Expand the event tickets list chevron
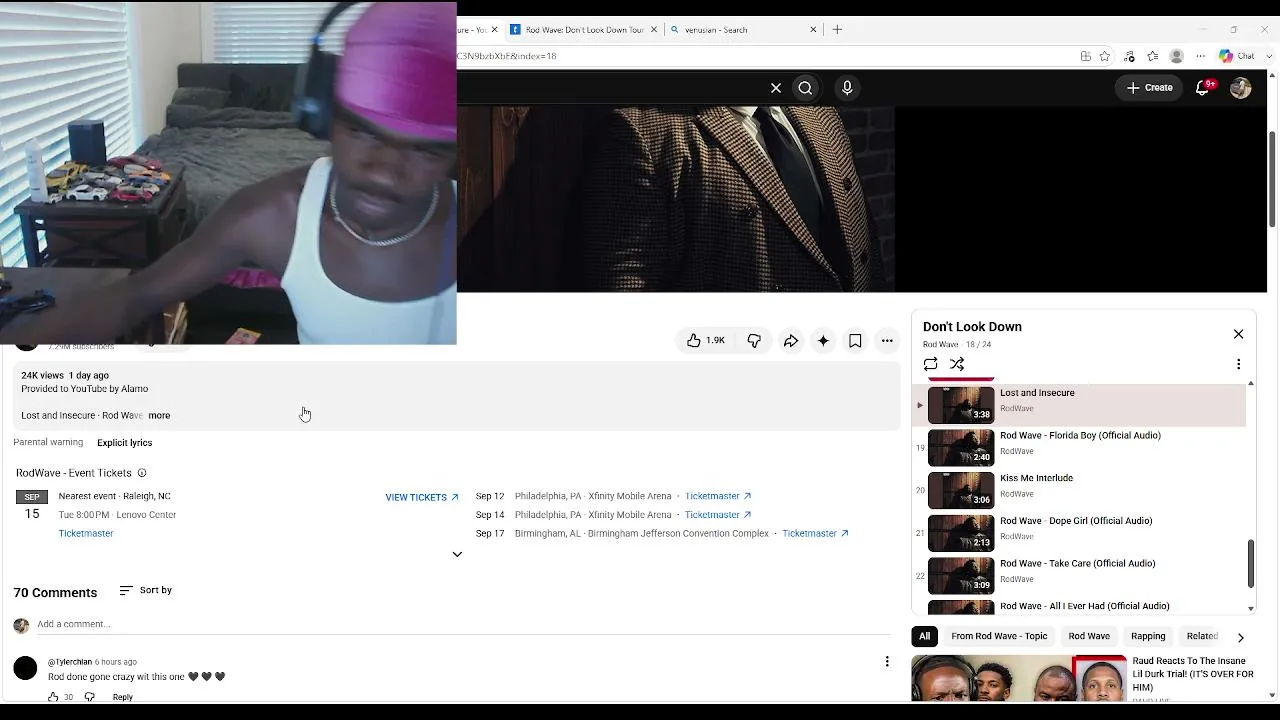Screen dimensions: 1280x720 click(x=457, y=554)
